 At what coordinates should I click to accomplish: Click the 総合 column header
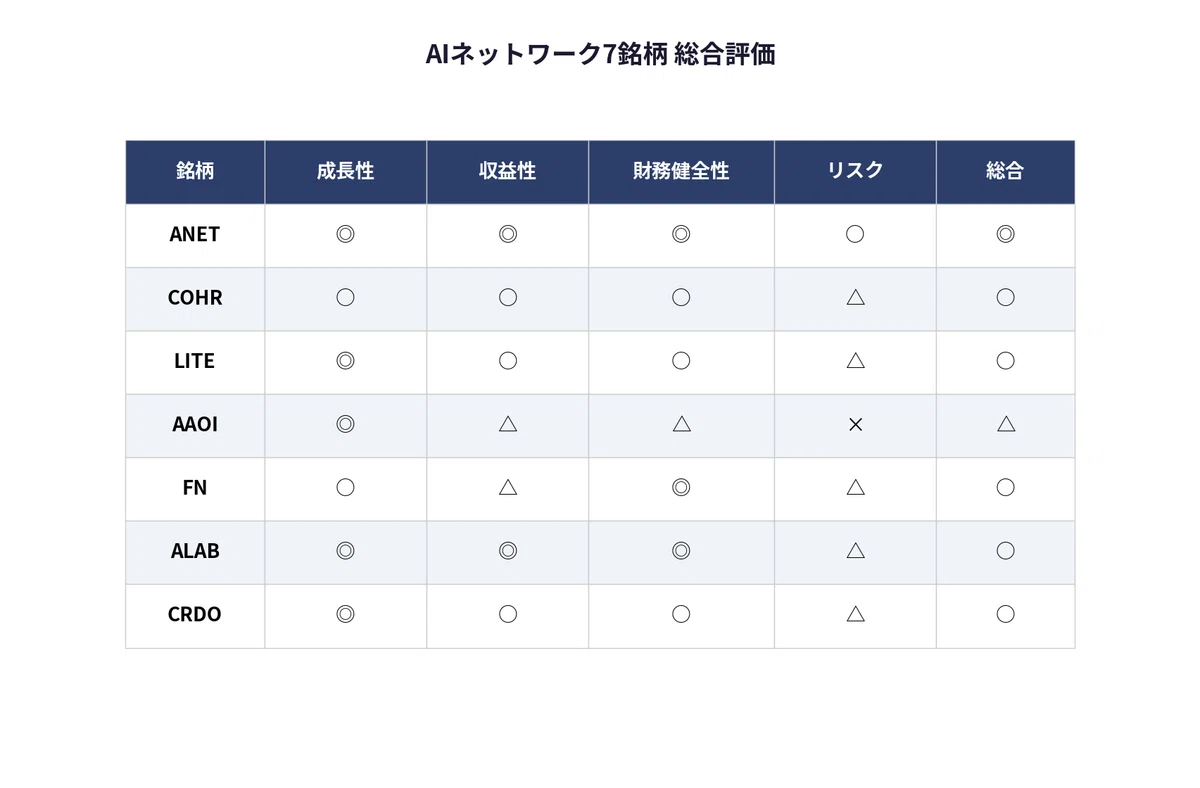1005,171
